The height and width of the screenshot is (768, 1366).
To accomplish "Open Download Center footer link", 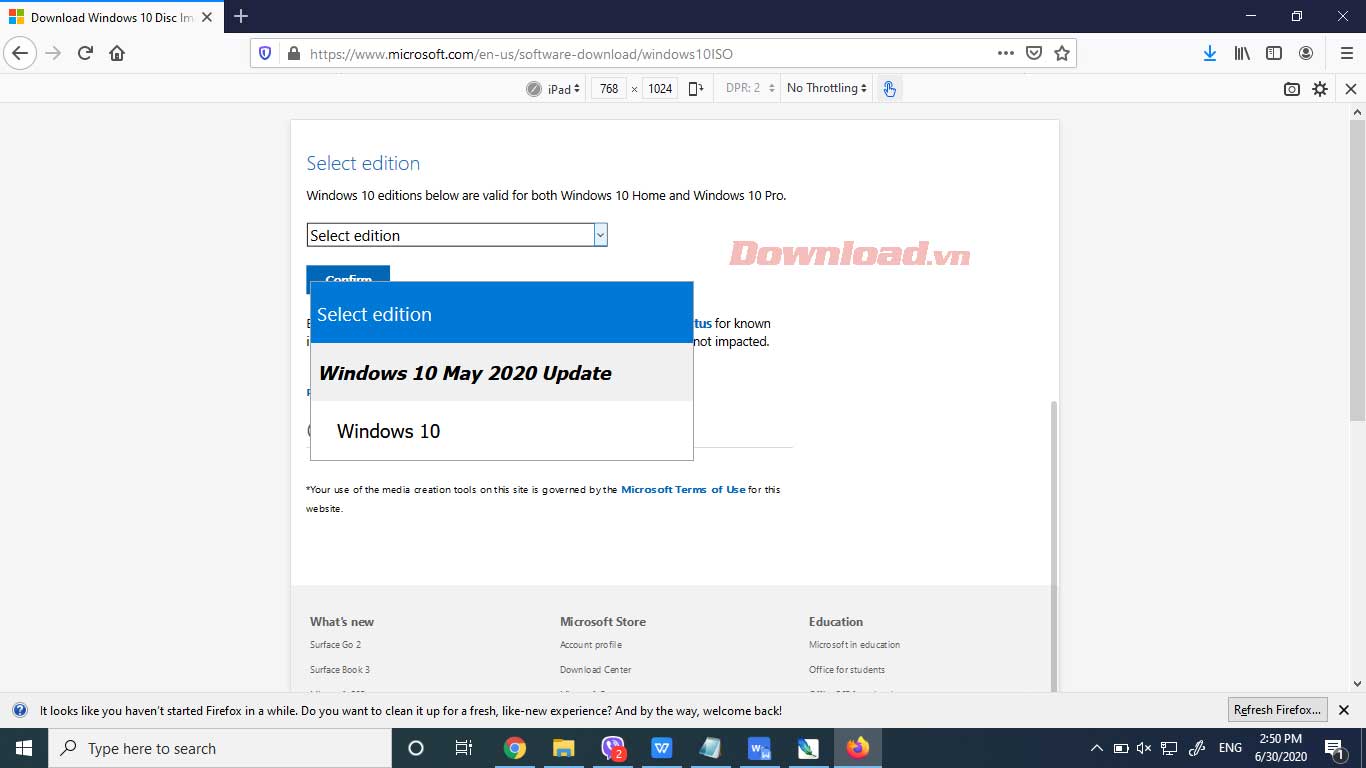I will point(596,670).
